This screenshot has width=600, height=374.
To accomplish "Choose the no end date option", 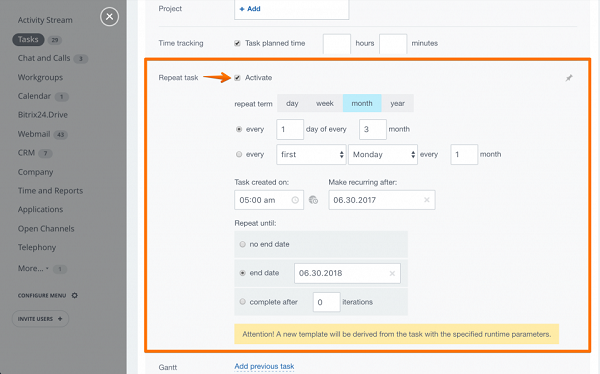I will point(243,244).
